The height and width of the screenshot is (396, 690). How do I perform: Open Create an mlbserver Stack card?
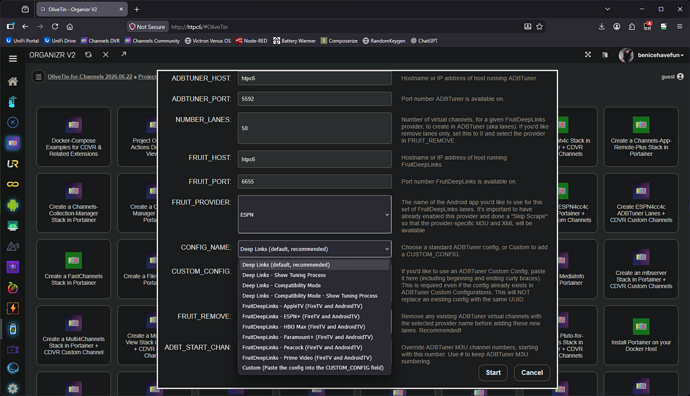pyautogui.click(x=641, y=269)
